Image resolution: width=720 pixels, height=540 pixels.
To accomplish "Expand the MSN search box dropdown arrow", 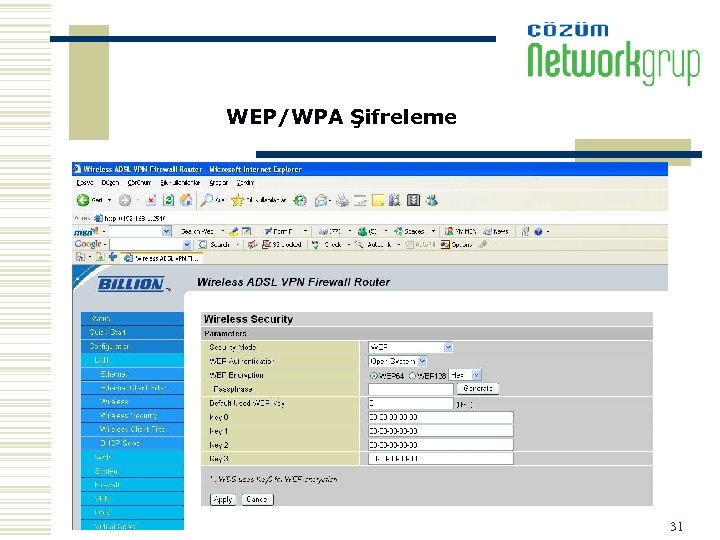I will point(167,231).
